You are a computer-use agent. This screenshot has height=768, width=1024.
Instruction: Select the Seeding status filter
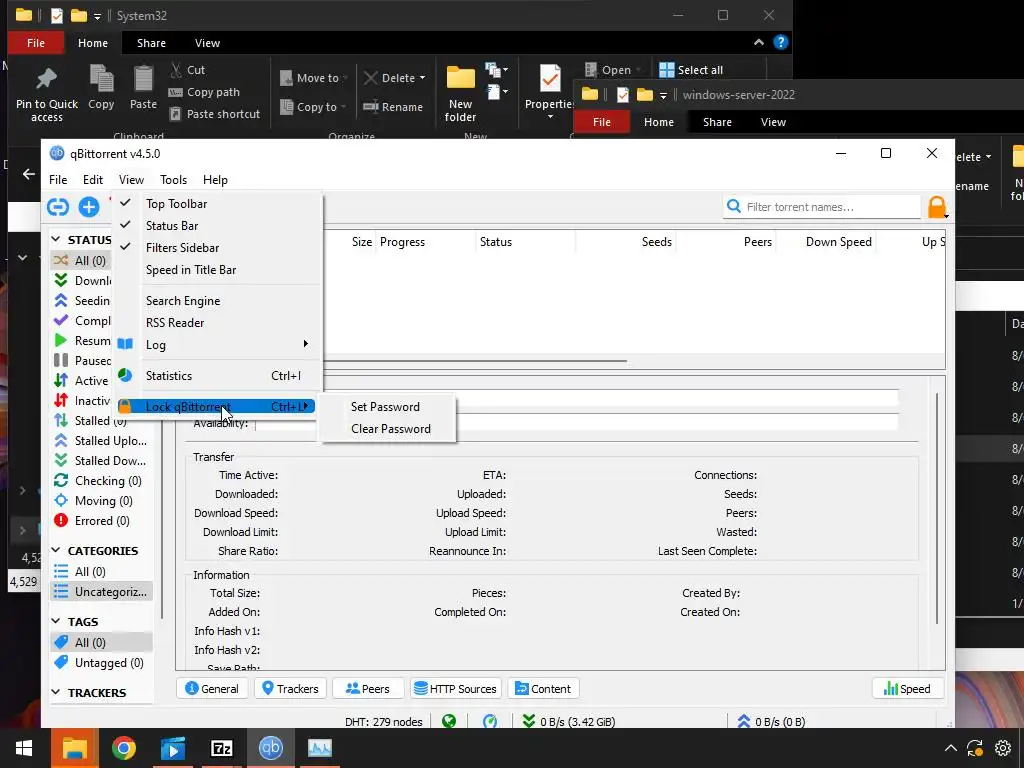tap(81, 300)
